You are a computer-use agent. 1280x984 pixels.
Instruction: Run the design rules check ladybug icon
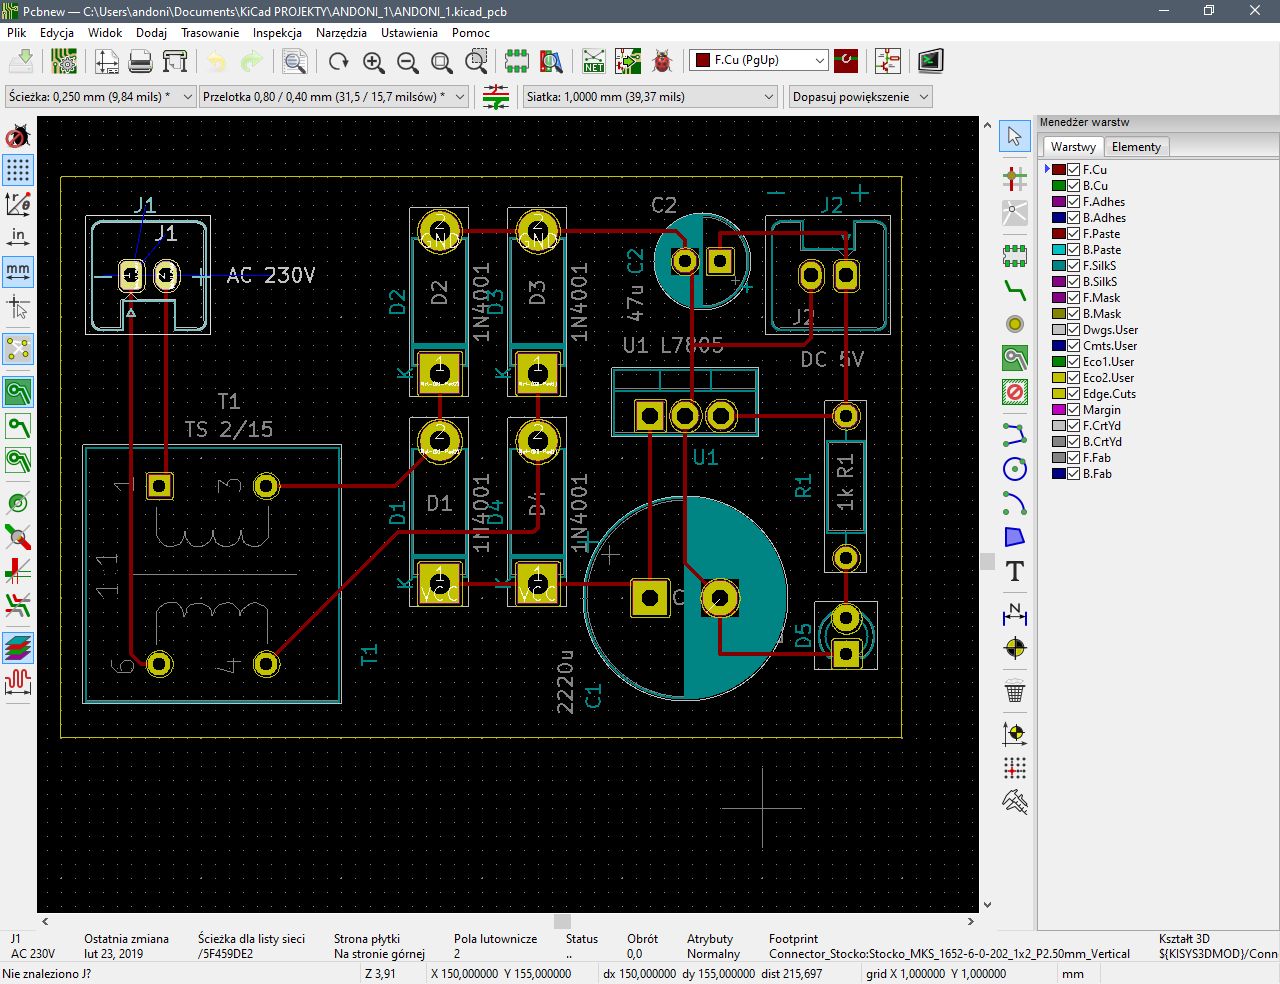pos(662,62)
